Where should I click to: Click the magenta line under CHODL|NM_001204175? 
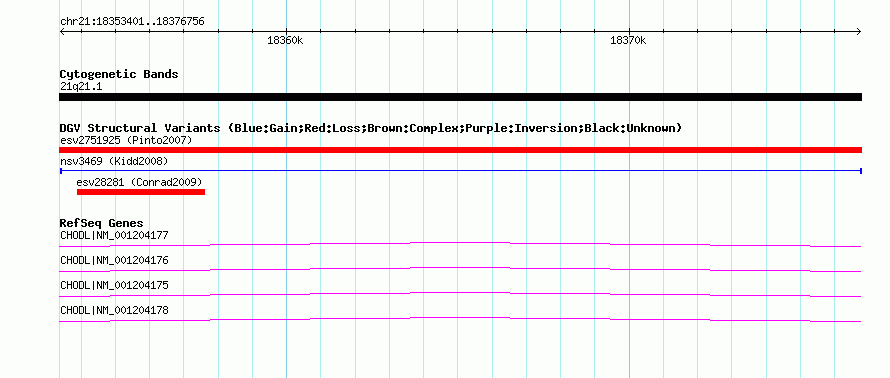pos(460,294)
